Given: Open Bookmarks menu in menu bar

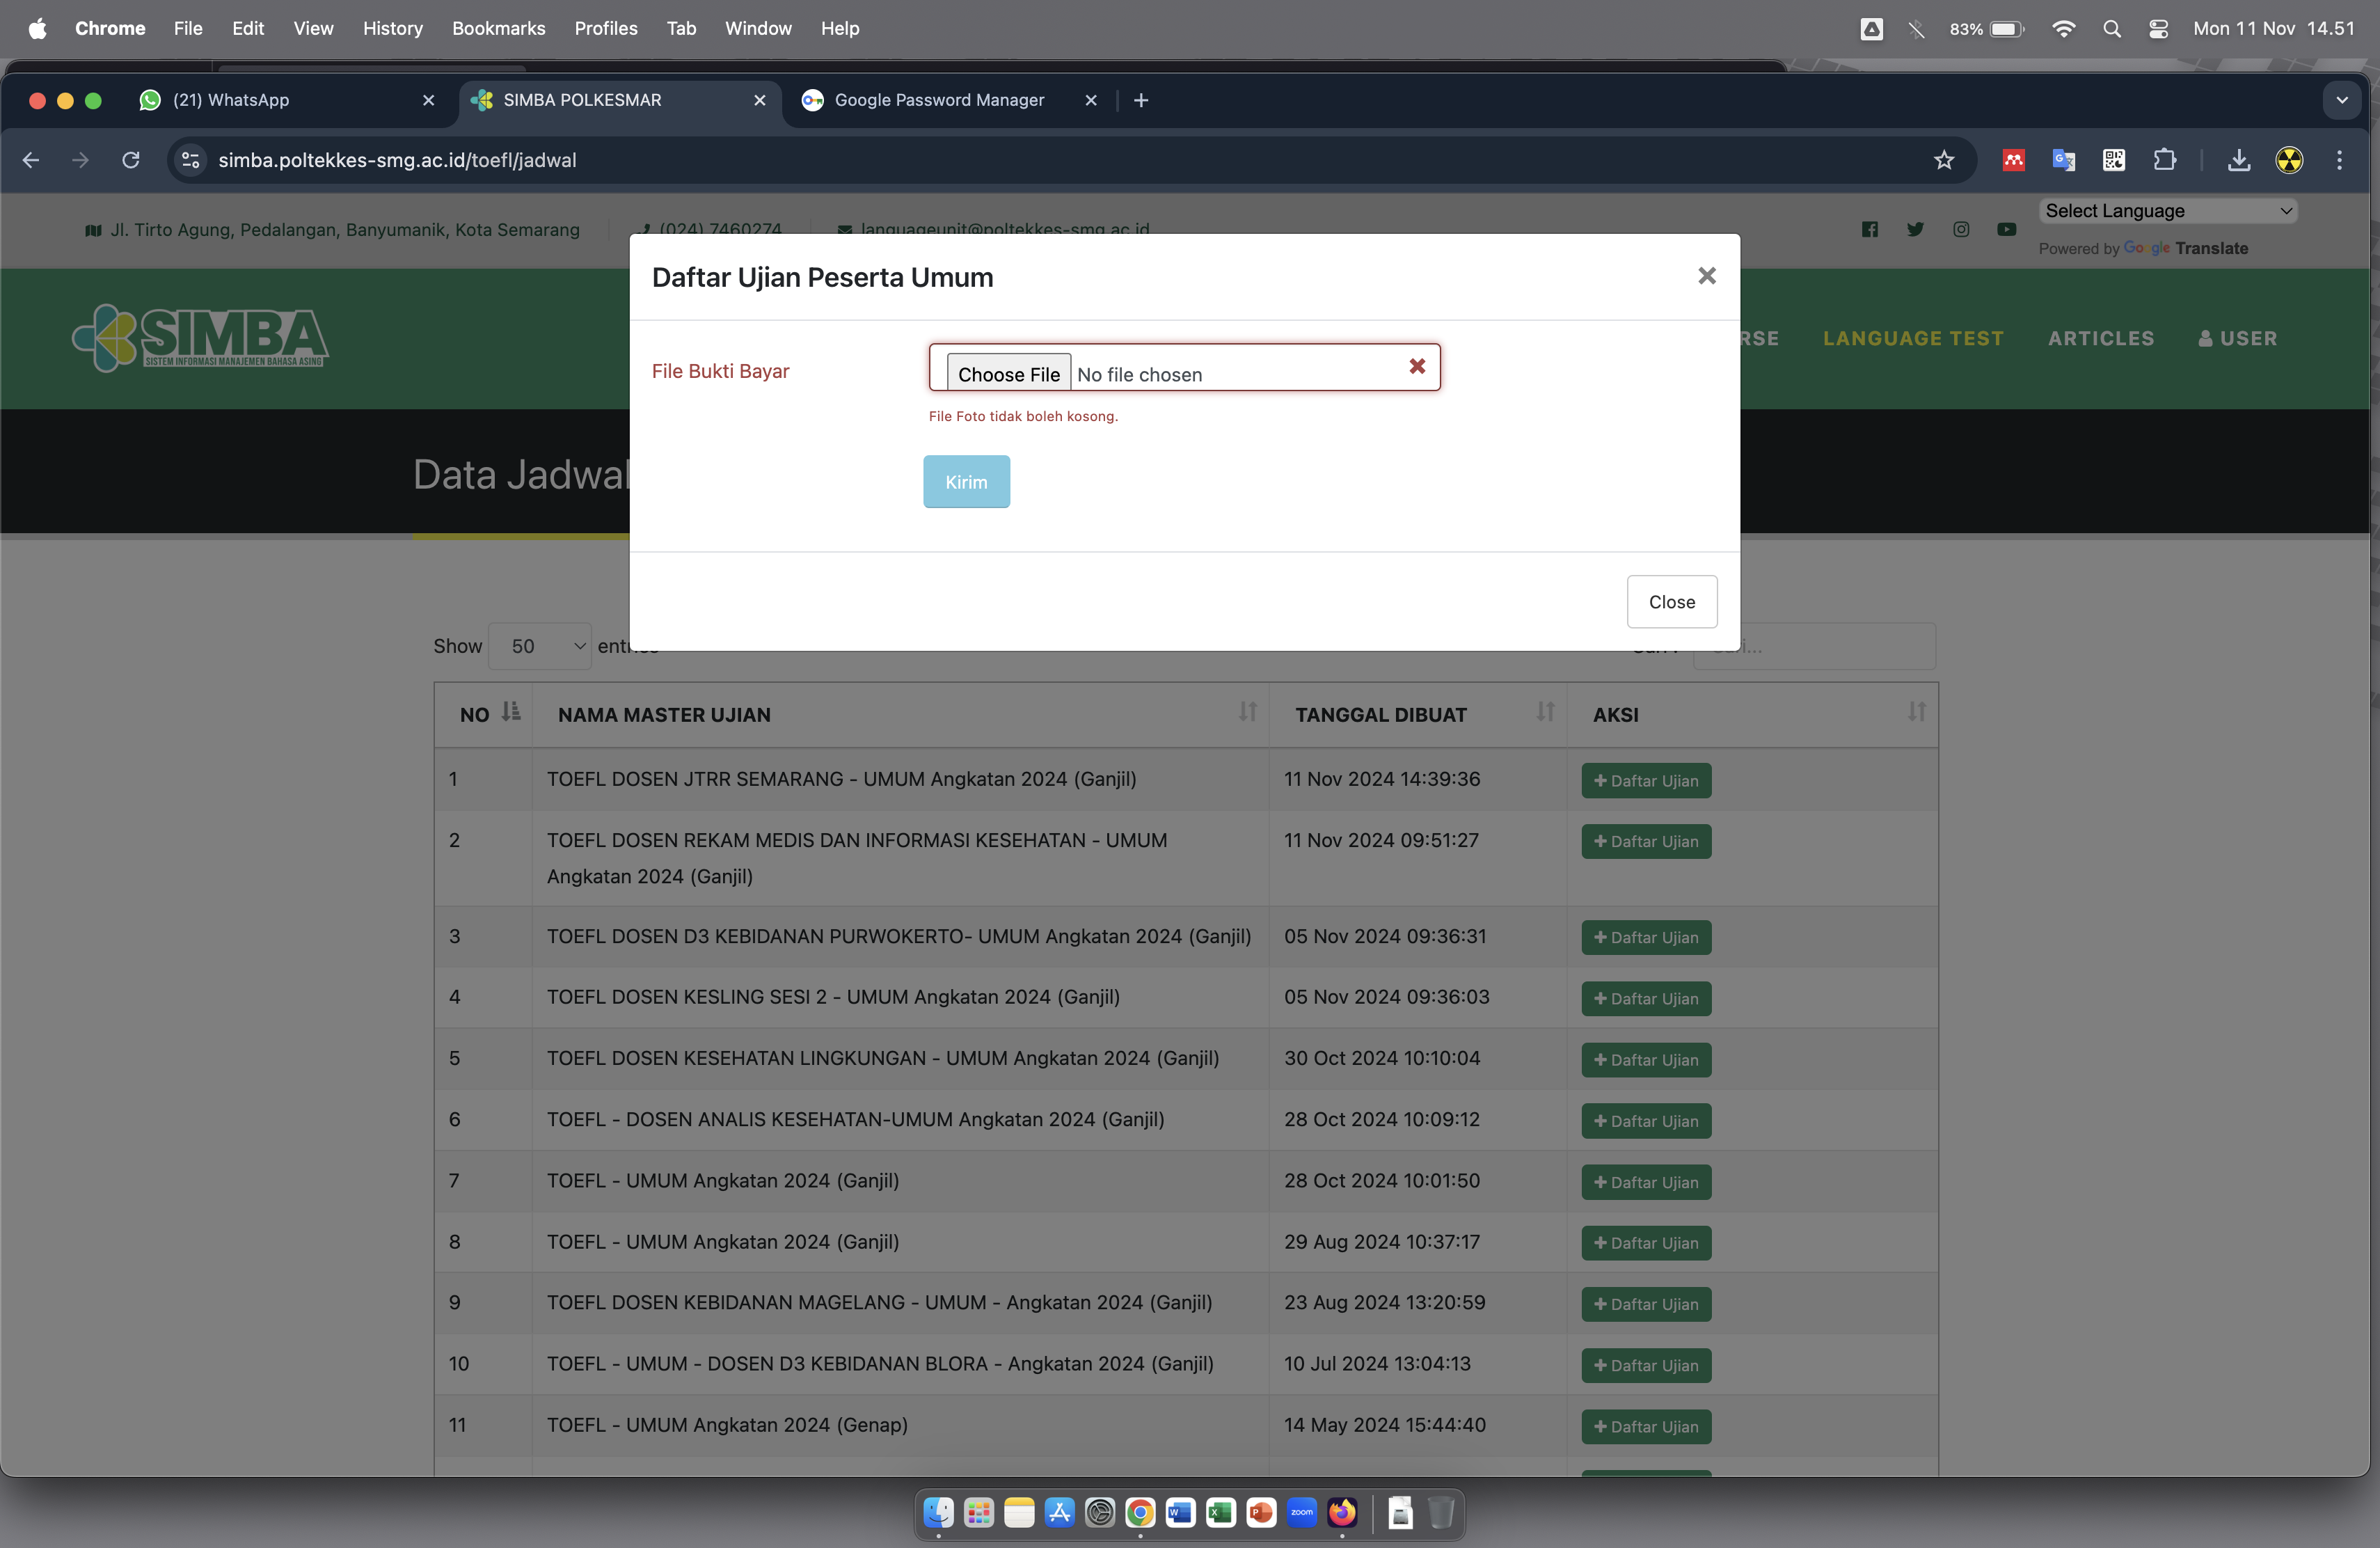Looking at the screenshot, I should pyautogui.click(x=498, y=28).
